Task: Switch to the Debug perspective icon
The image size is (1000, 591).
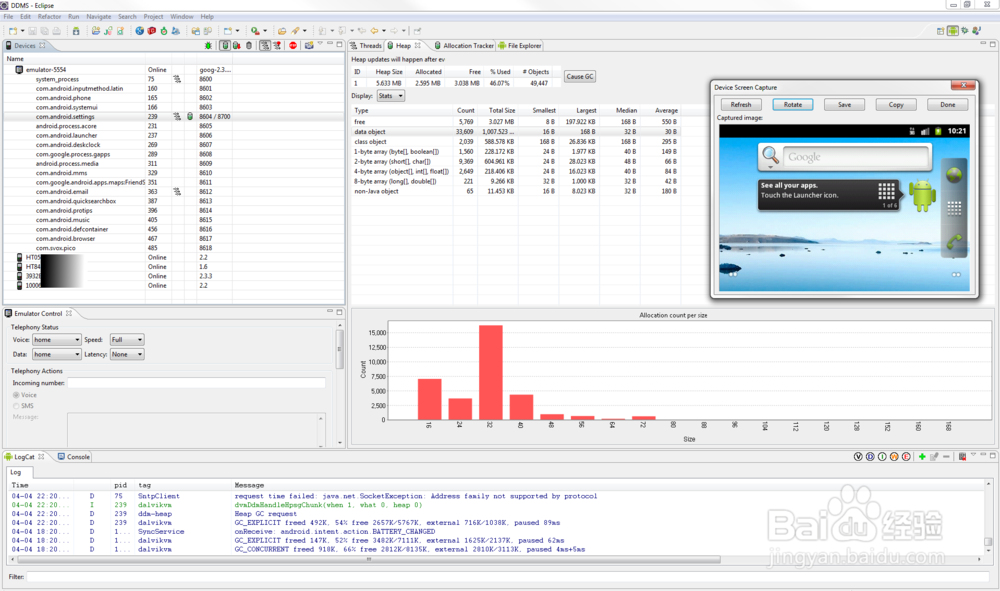Action: tap(964, 31)
